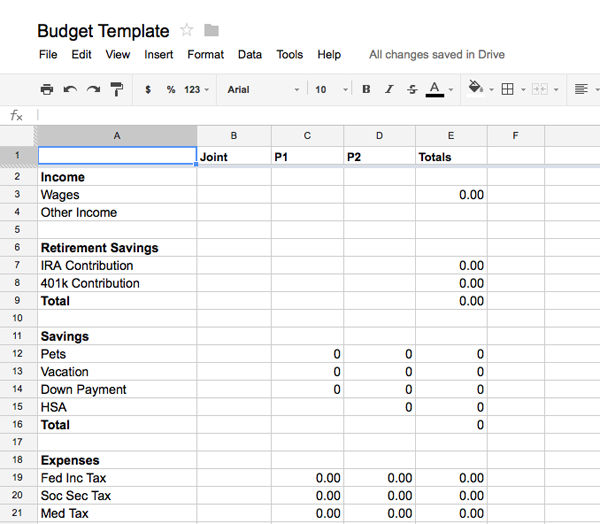Click the select-all corner box

18,136
